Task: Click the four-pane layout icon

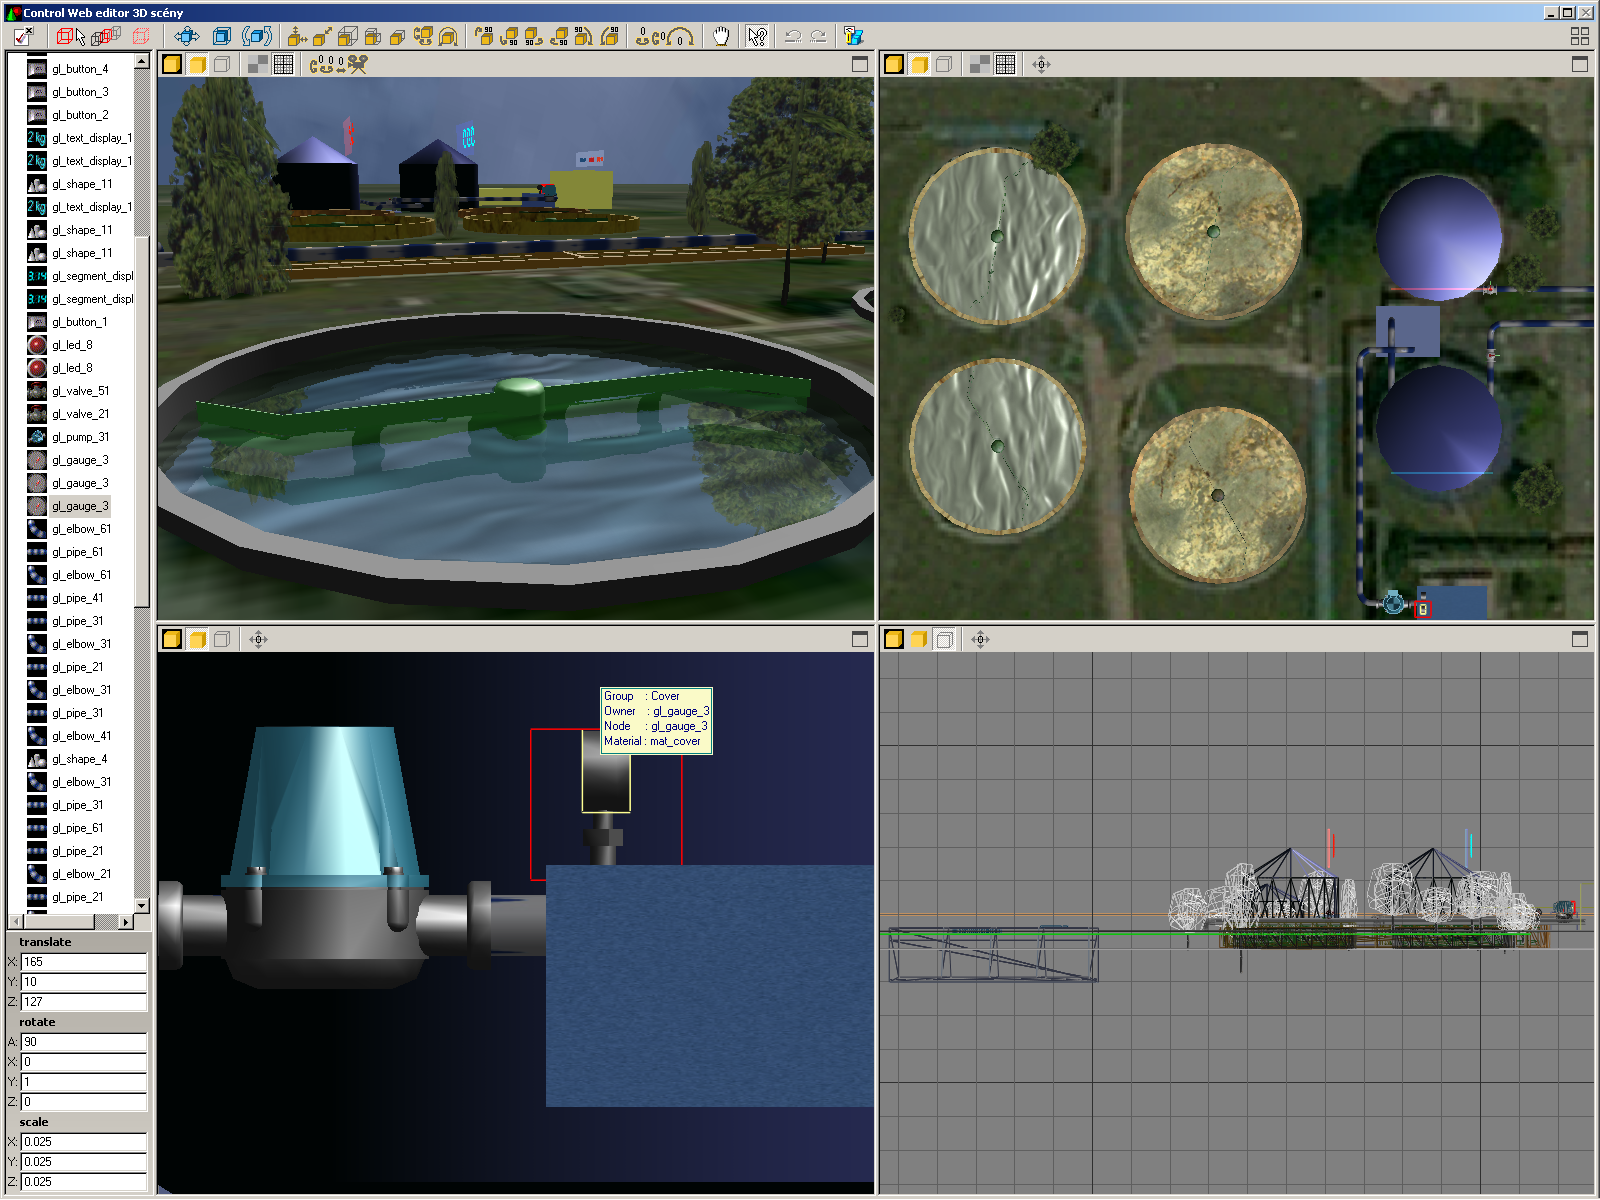Action: 1579,37
